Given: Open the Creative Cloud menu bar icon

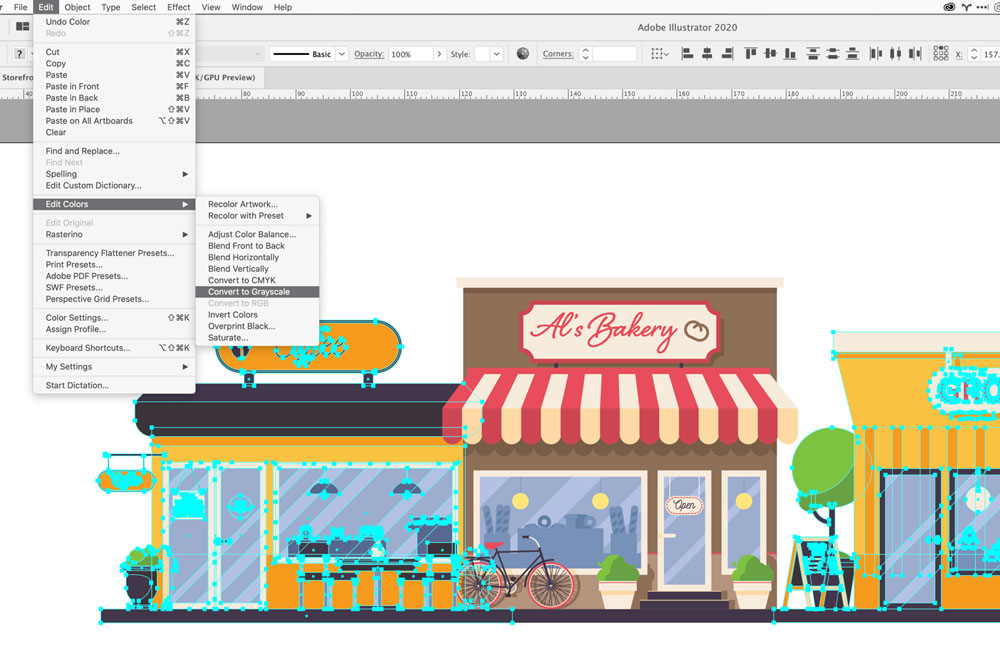Looking at the screenshot, I should (949, 7).
